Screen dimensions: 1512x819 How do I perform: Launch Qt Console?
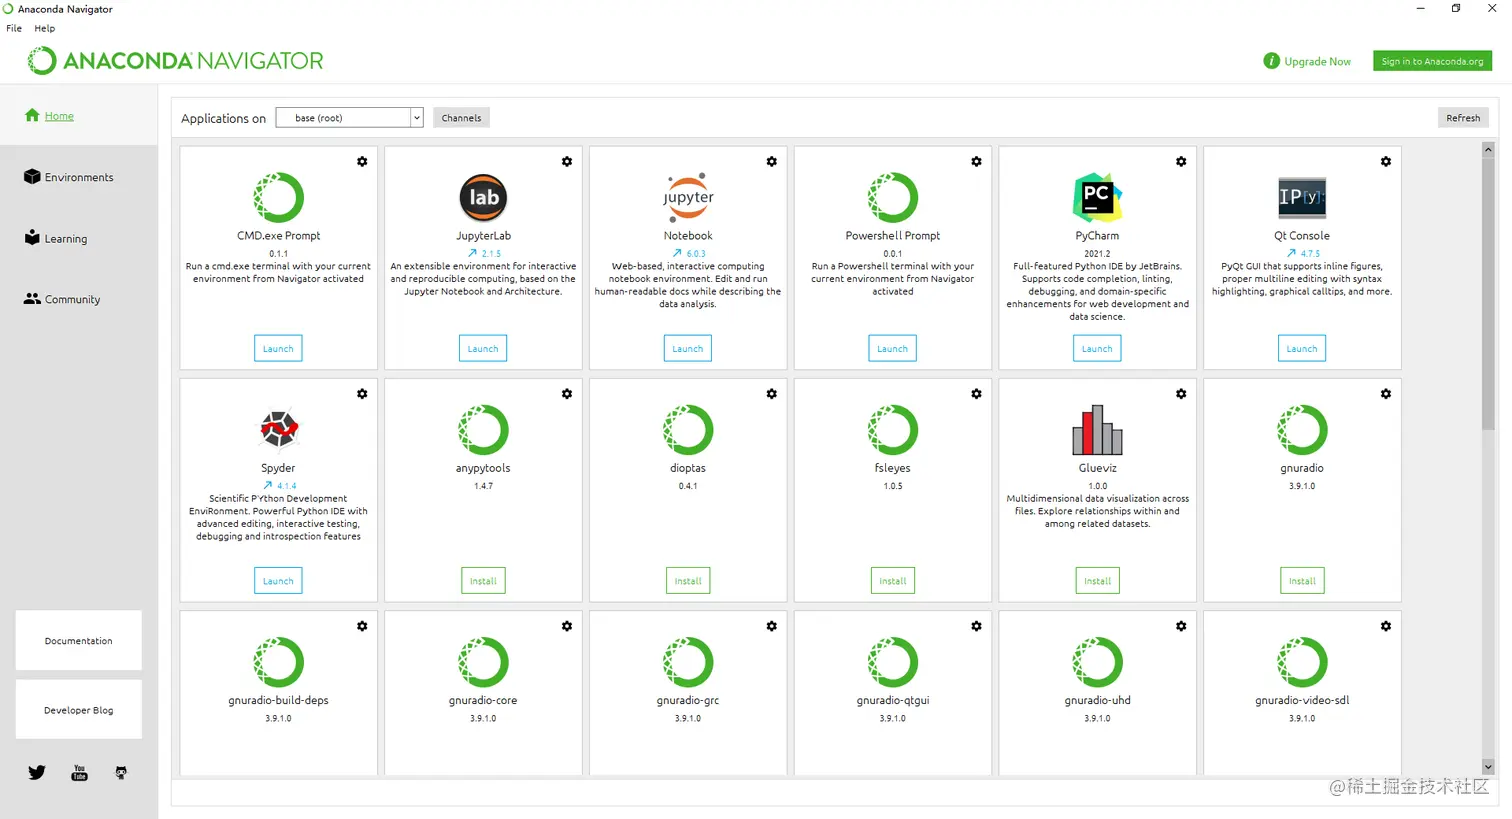(x=1302, y=348)
